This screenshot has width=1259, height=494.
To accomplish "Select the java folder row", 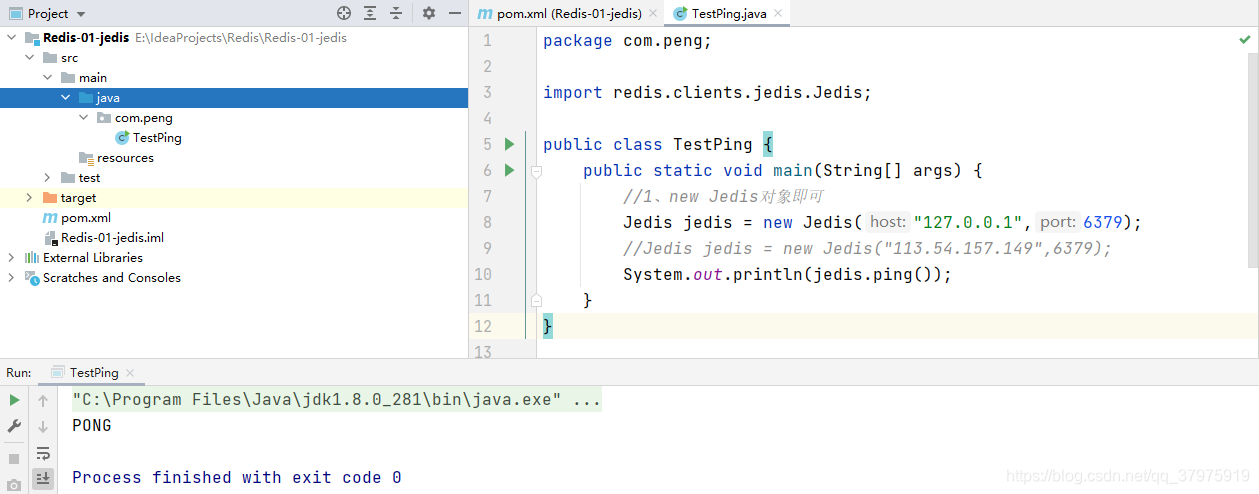I will click(x=233, y=98).
